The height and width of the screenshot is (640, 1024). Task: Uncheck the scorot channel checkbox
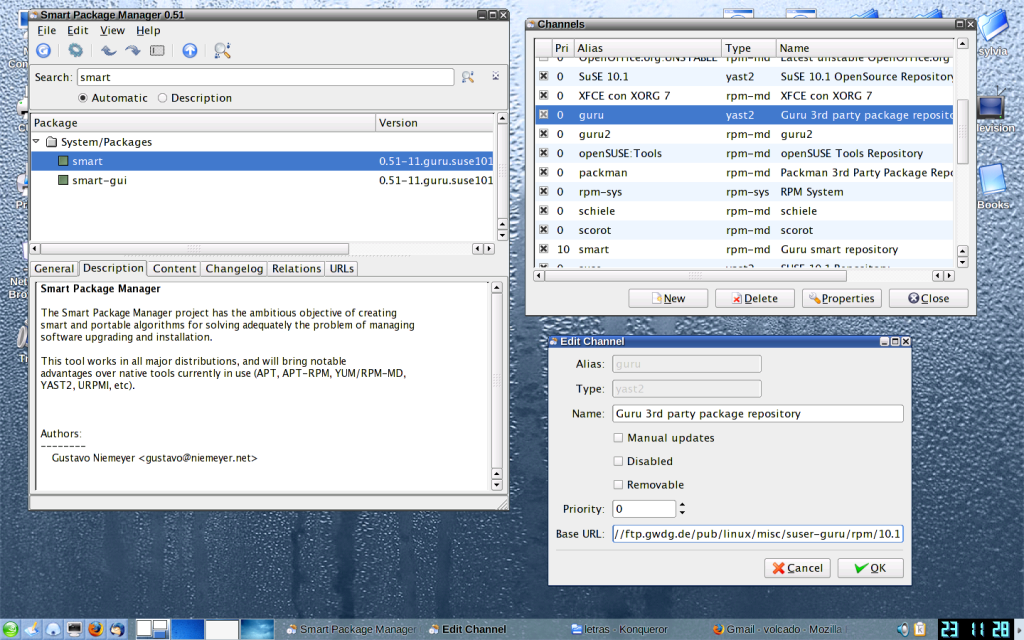(x=543, y=230)
